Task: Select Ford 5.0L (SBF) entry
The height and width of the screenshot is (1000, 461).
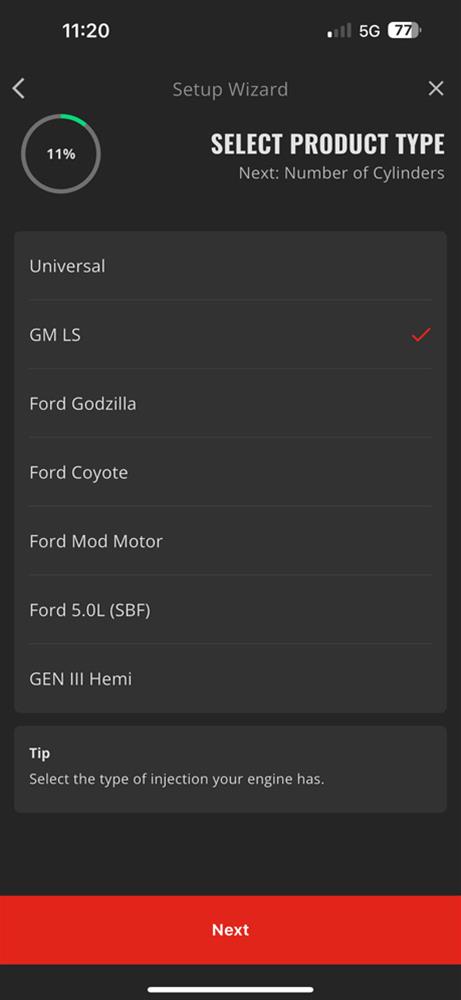Action: pyautogui.click(x=230, y=610)
